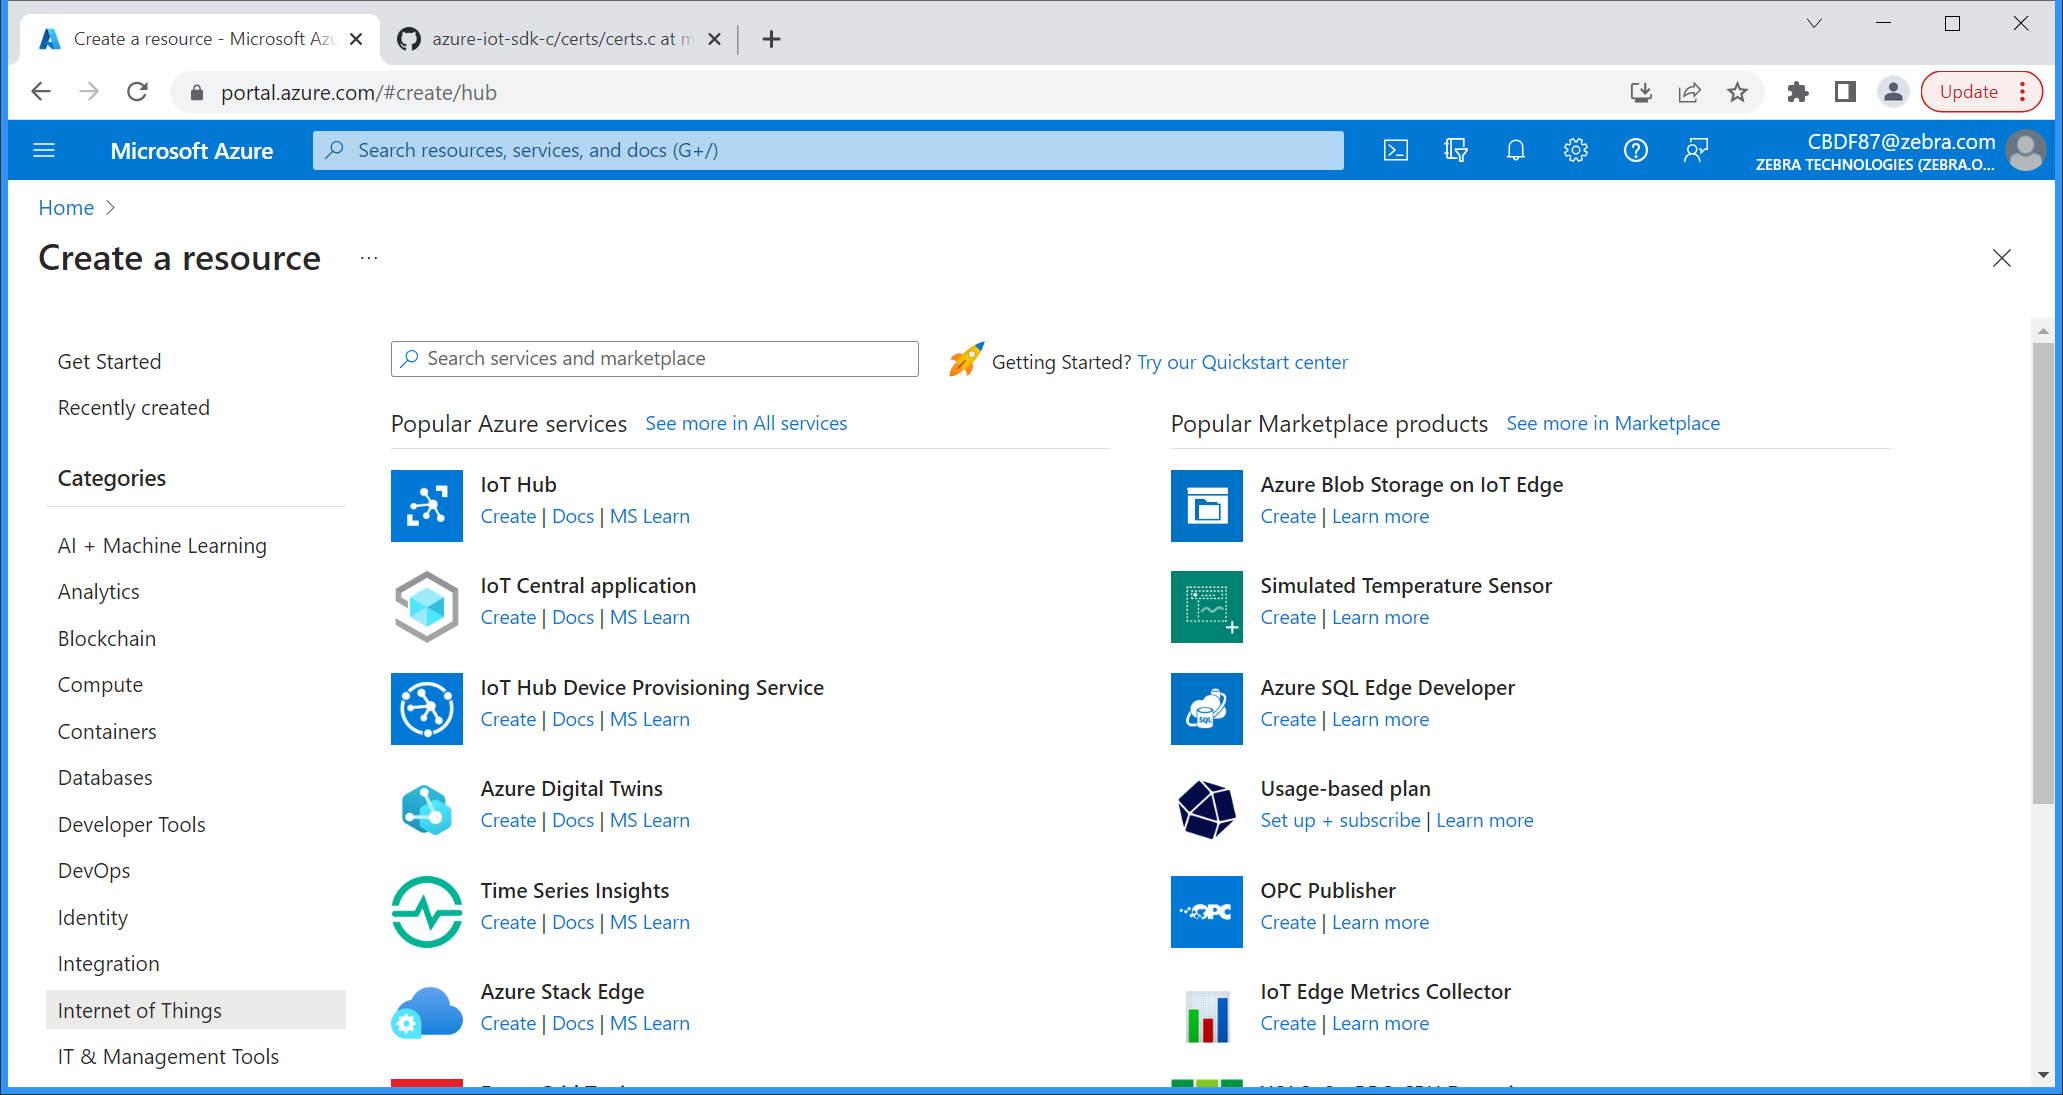Focus the Search services and marketplace field
2063x1095 pixels.
[x=655, y=359]
